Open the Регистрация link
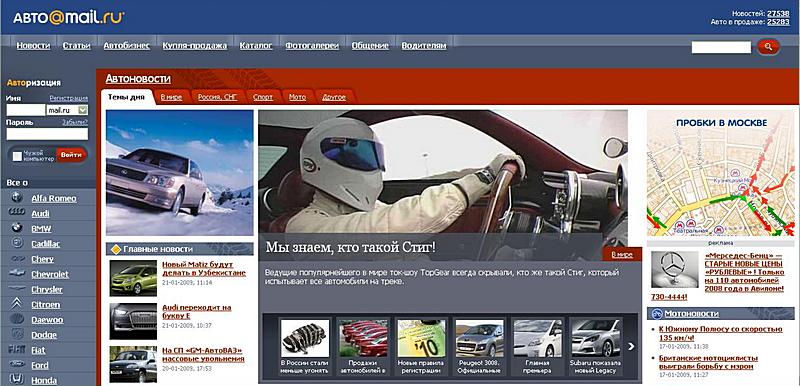 click(x=68, y=98)
